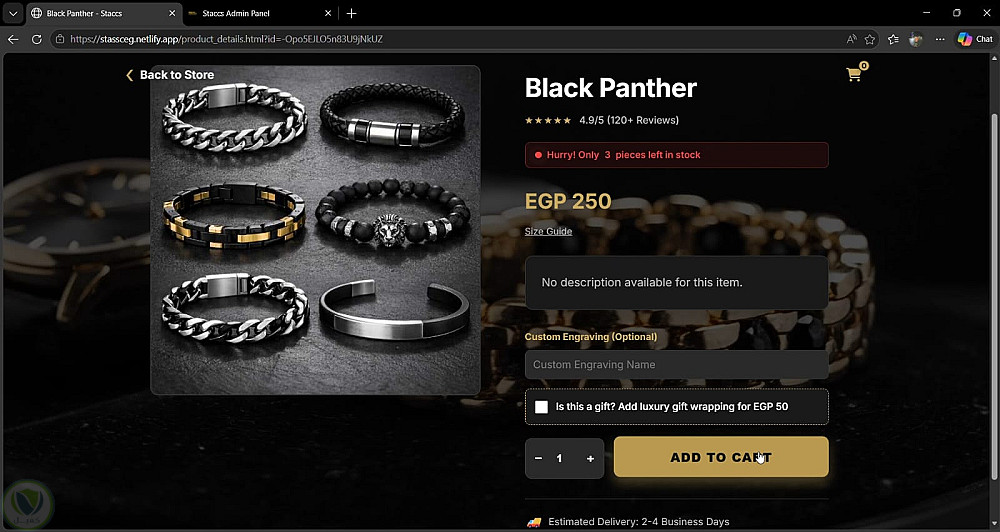Expand the tab actions dropdown arrow
1000x532 pixels.
coord(13,13)
